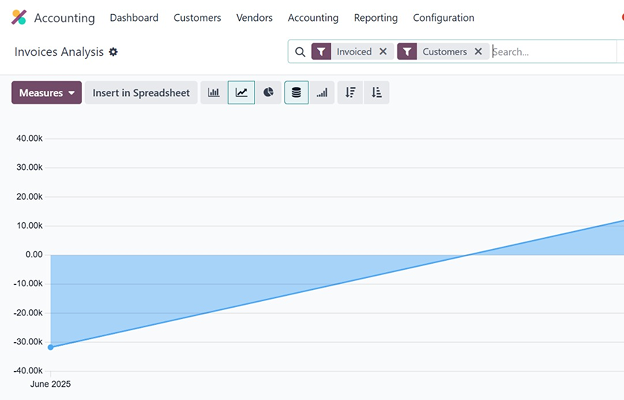
Task: Open the Reporting menu
Action: coord(375,18)
